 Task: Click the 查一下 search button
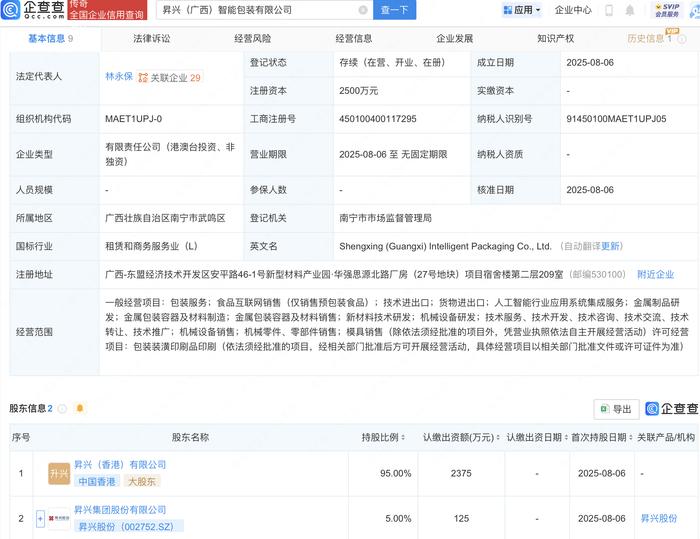click(x=394, y=10)
